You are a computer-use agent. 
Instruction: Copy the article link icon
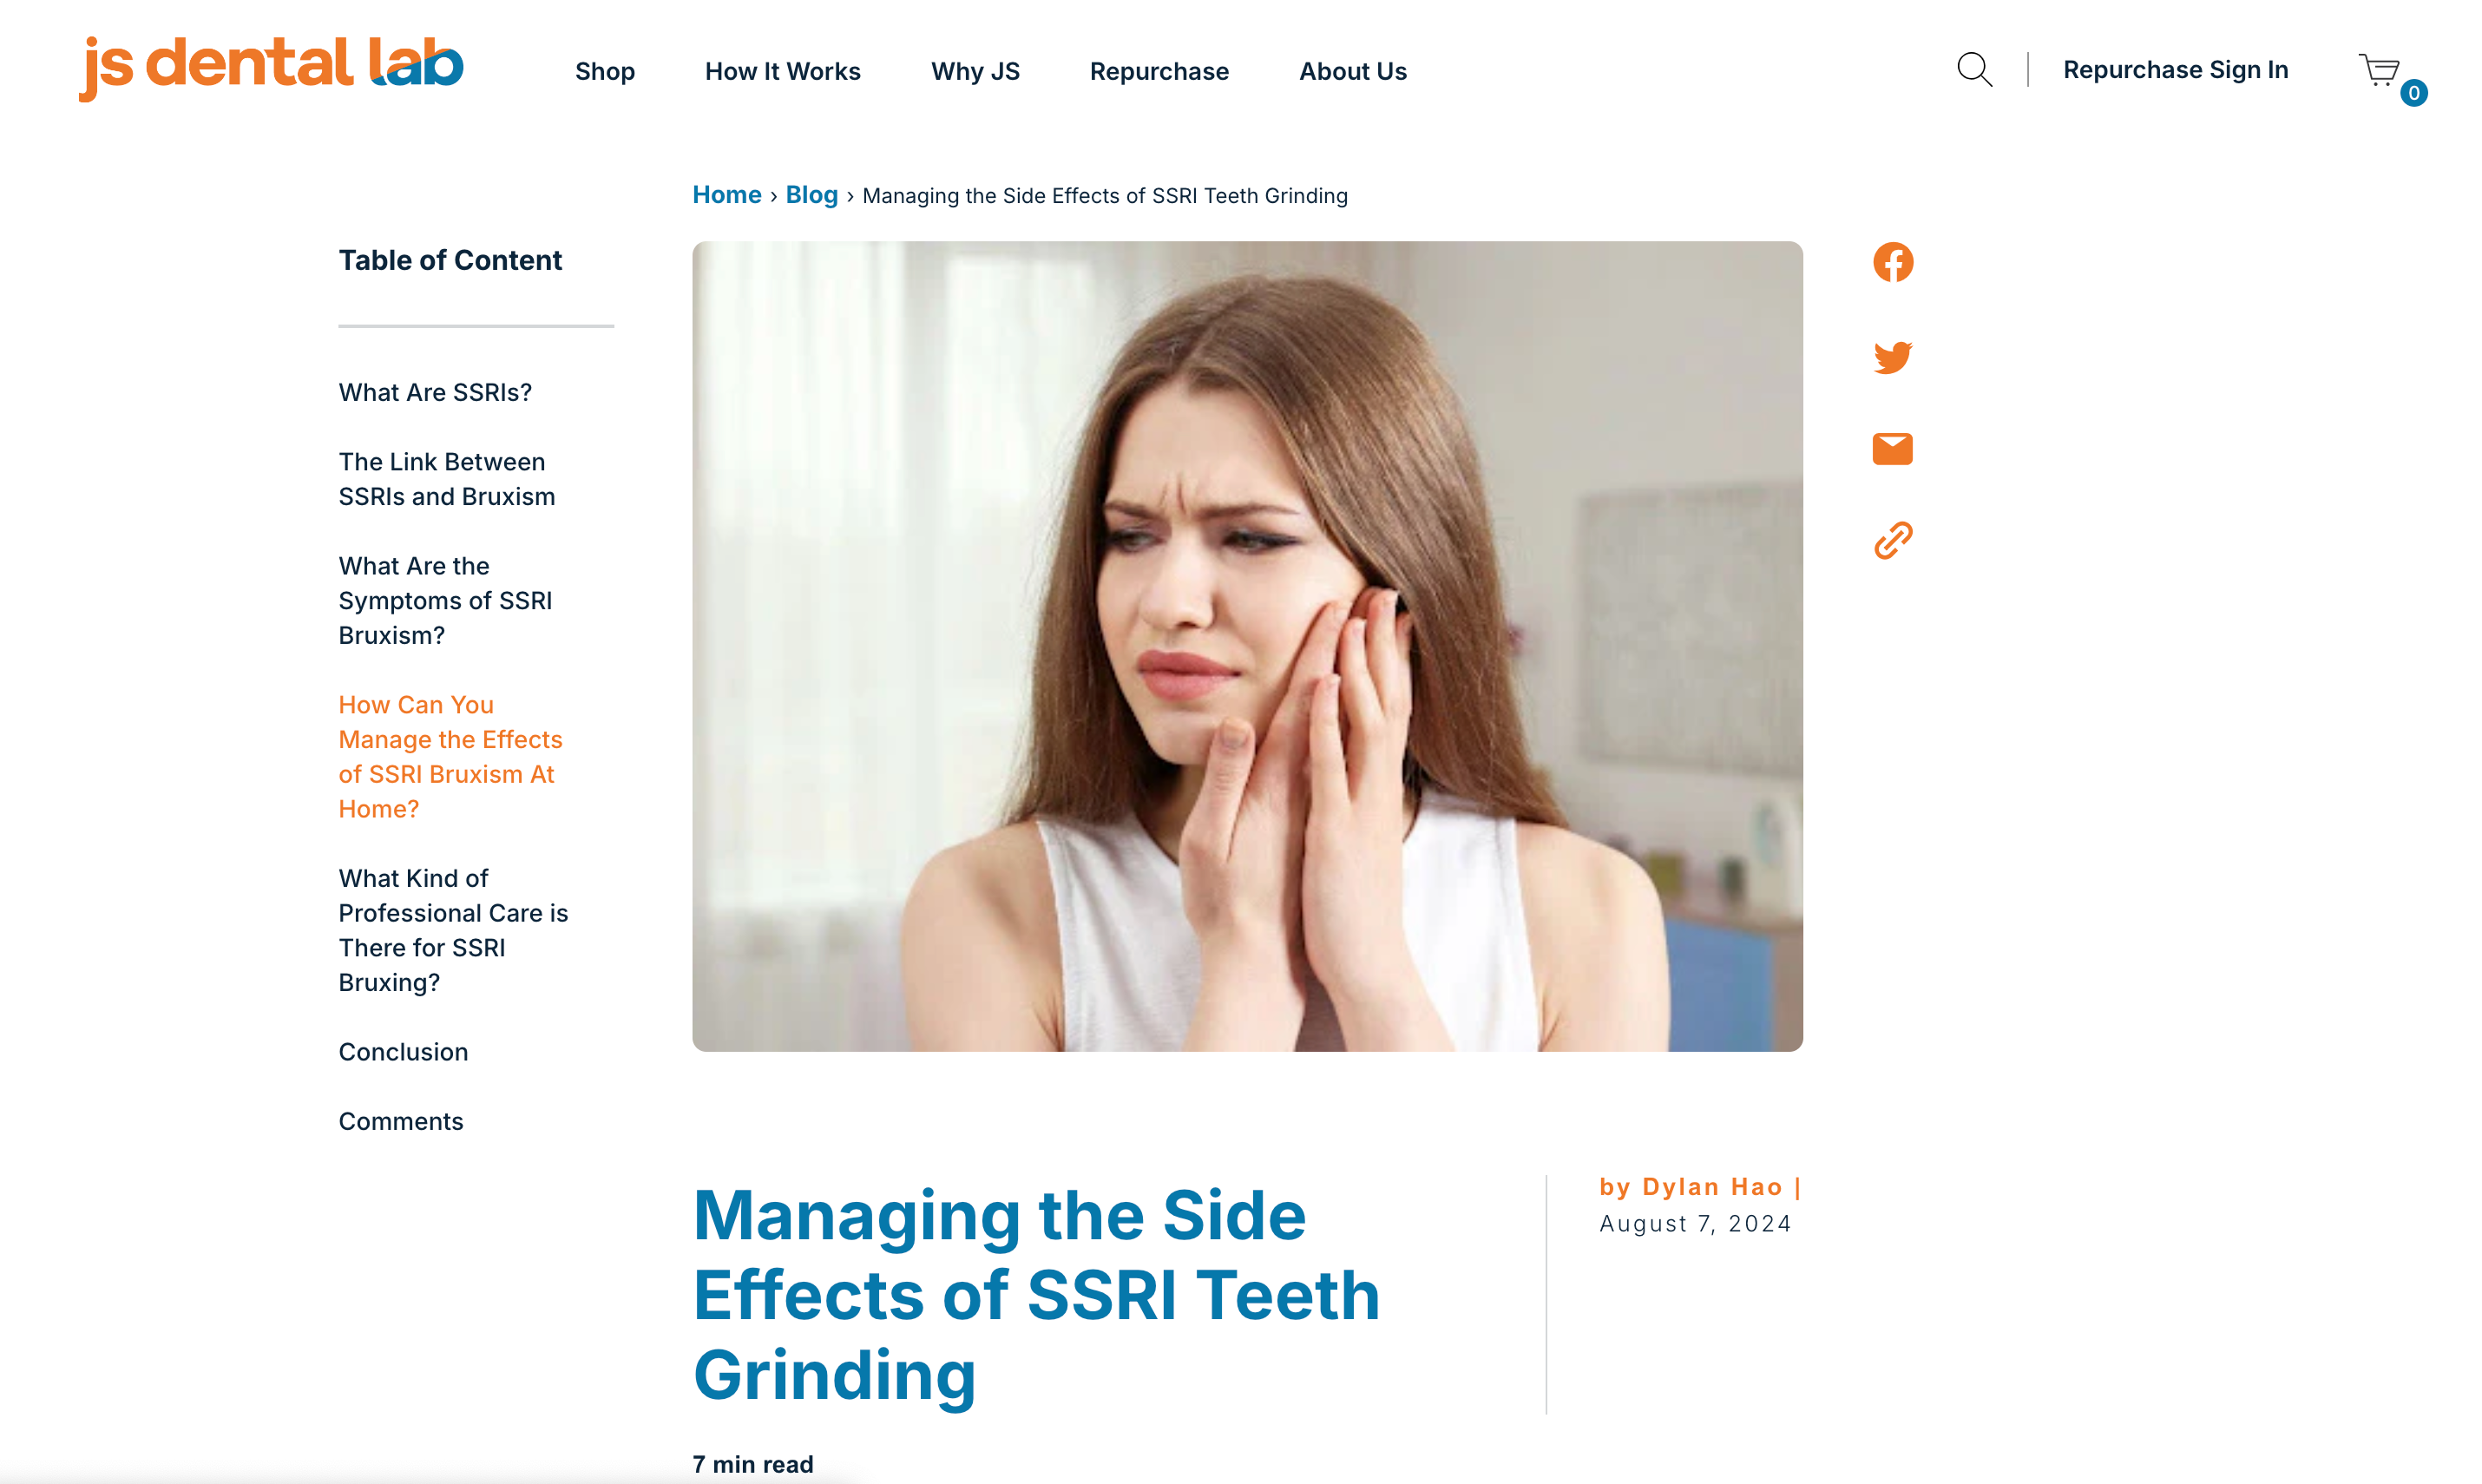click(1892, 540)
